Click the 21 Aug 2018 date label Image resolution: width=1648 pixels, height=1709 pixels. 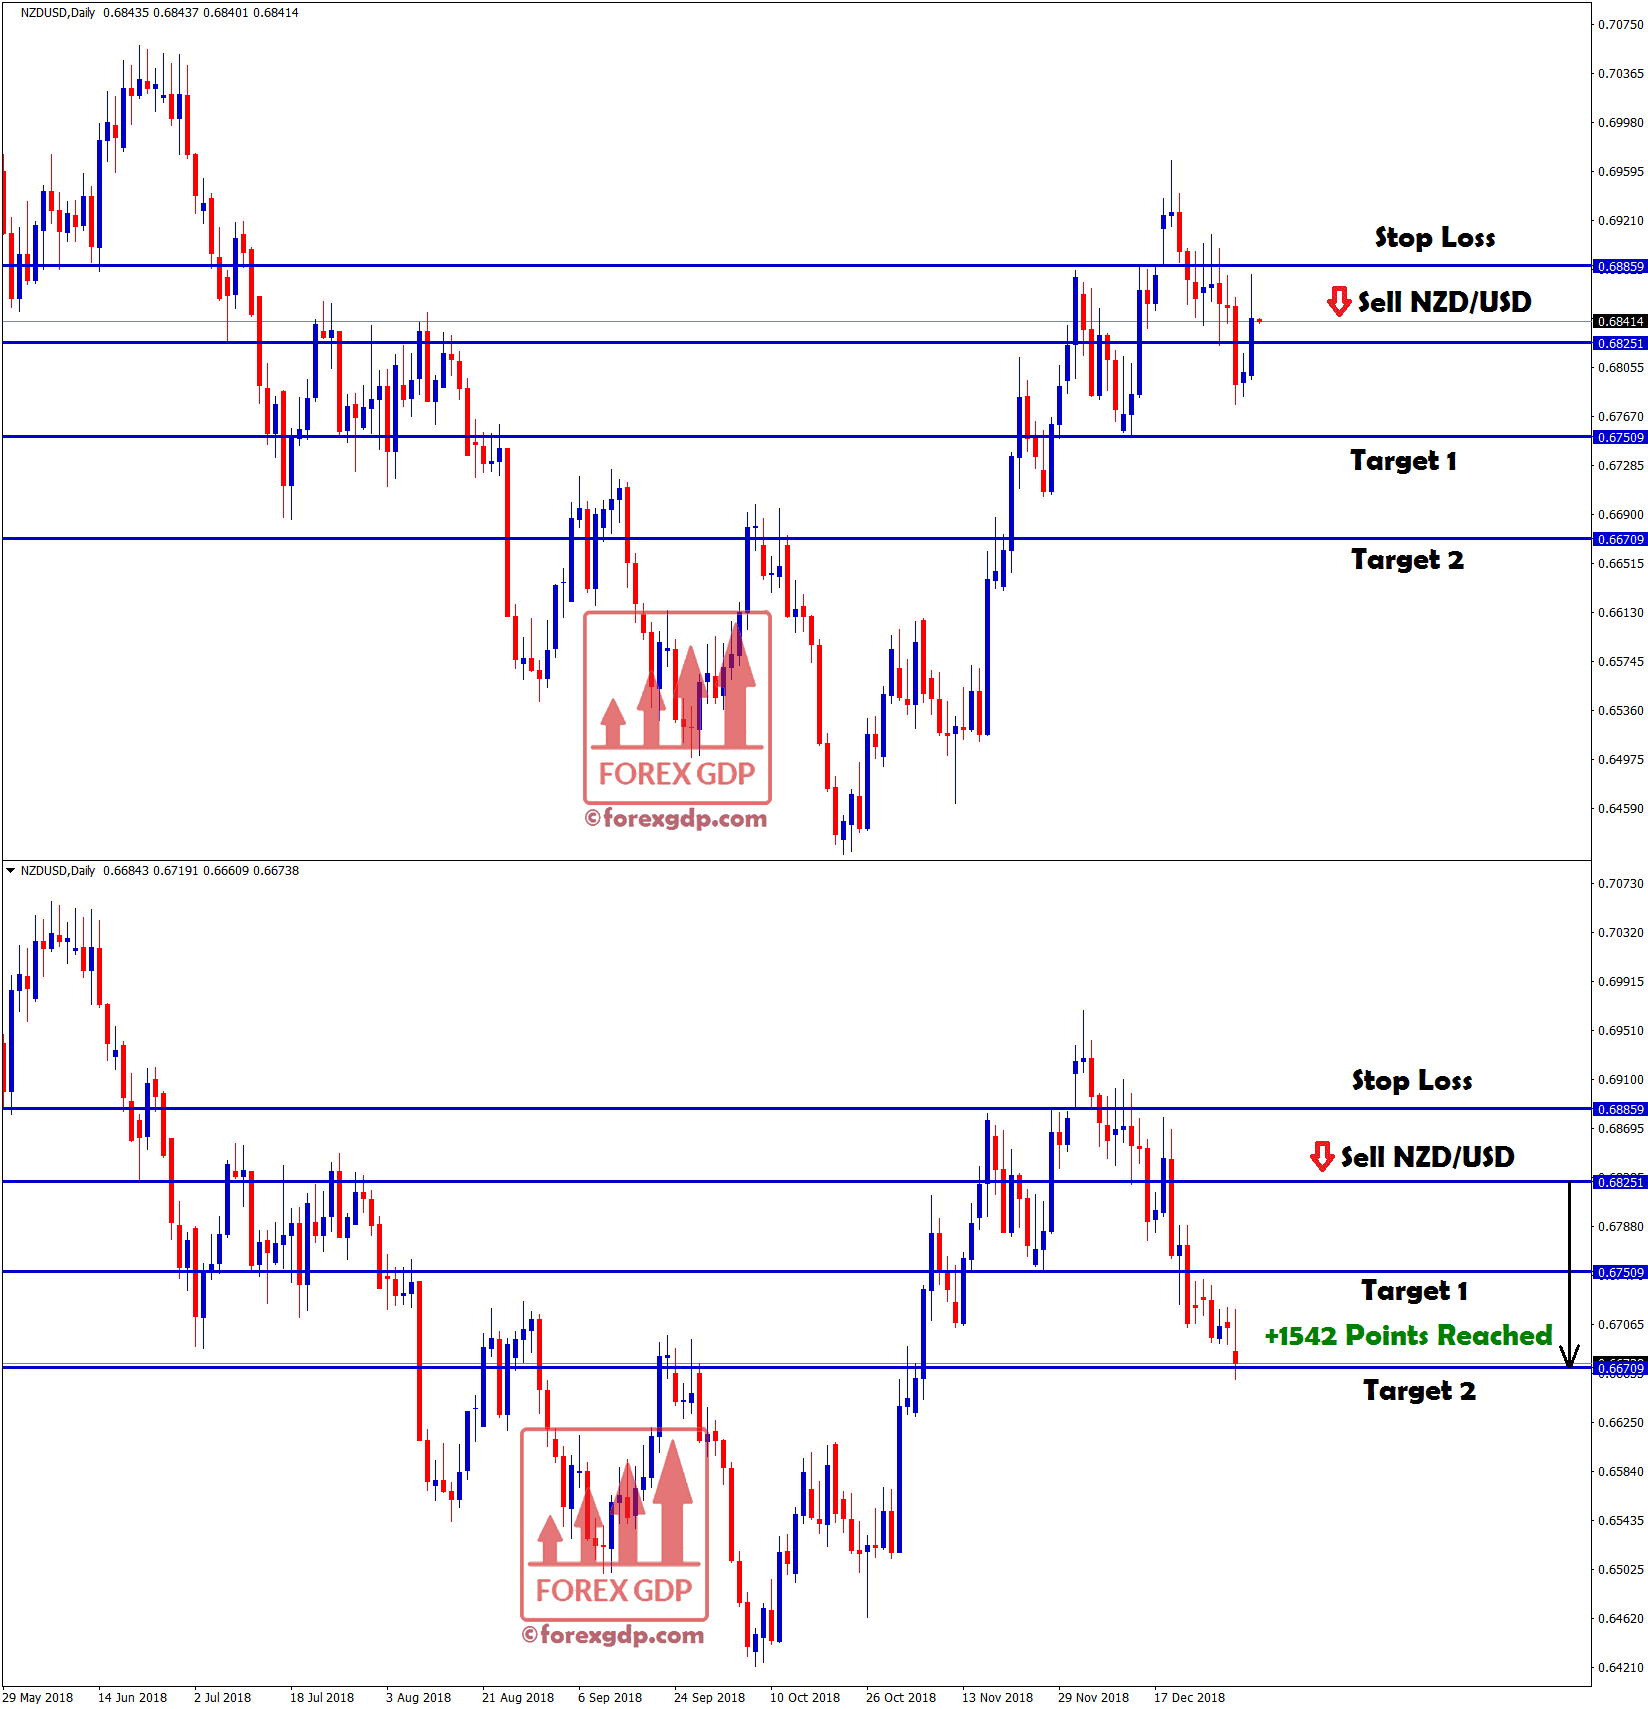518,1697
